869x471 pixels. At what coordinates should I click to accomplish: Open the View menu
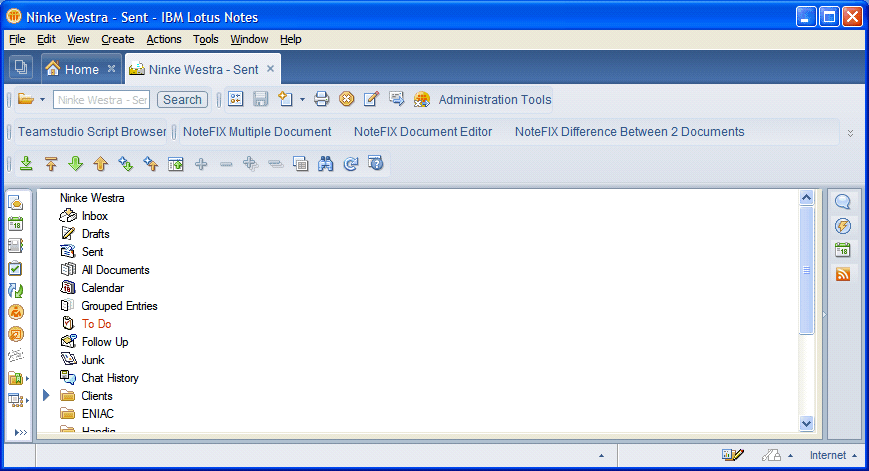pyautogui.click(x=78, y=39)
